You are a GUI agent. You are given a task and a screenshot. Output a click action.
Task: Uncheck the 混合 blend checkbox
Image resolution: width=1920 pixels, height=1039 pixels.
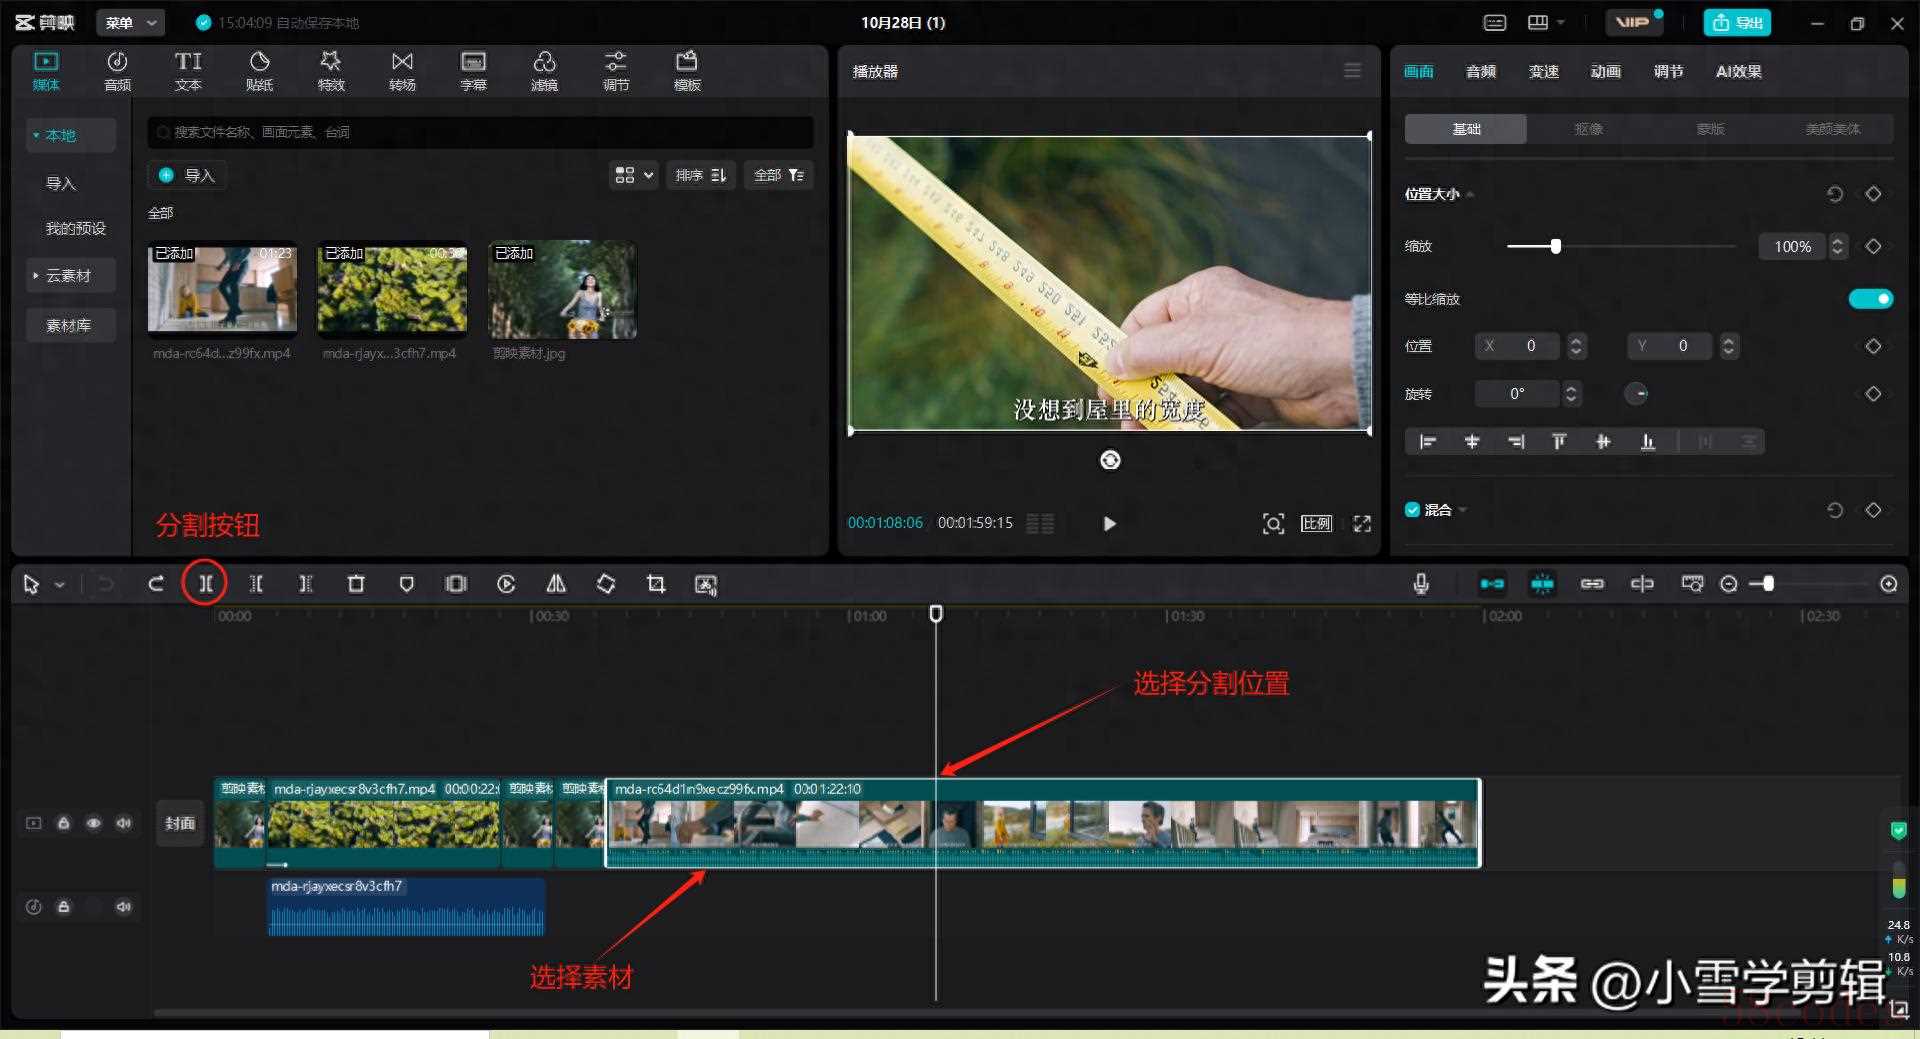click(1413, 510)
